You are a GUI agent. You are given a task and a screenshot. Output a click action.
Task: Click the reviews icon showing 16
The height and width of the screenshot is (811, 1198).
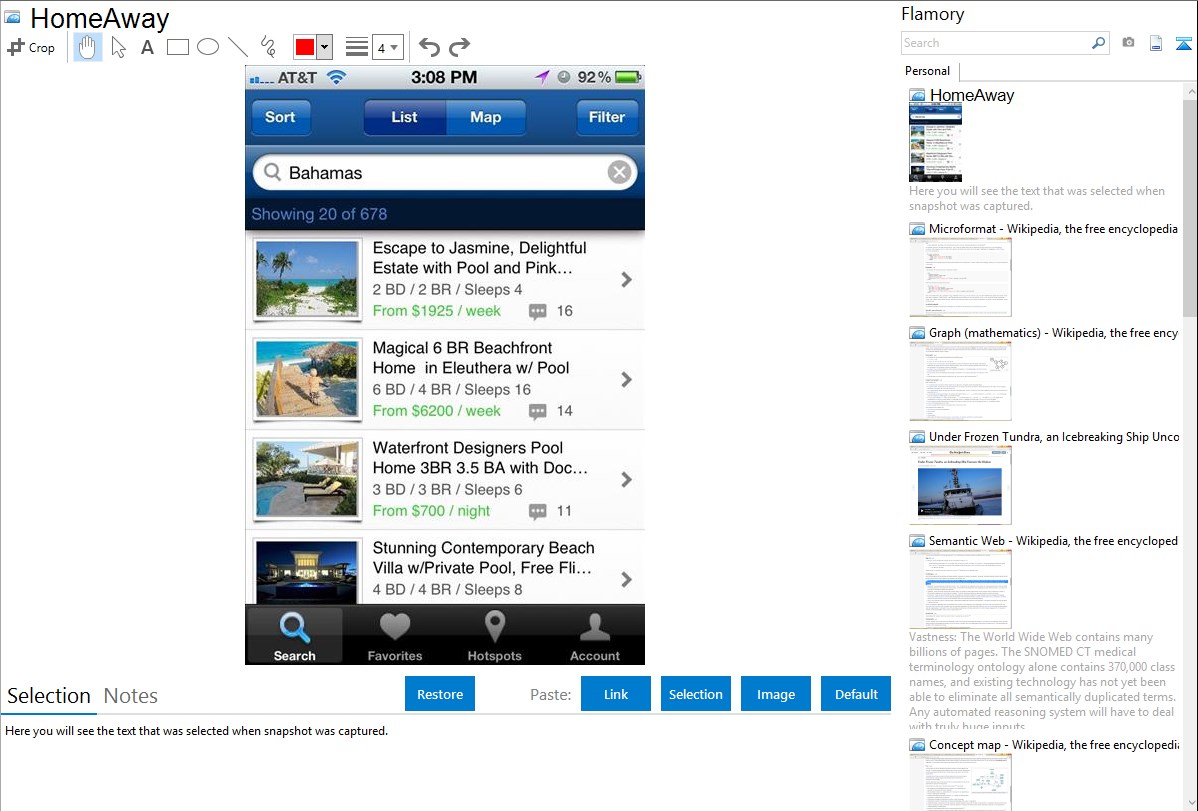pyautogui.click(x=538, y=311)
